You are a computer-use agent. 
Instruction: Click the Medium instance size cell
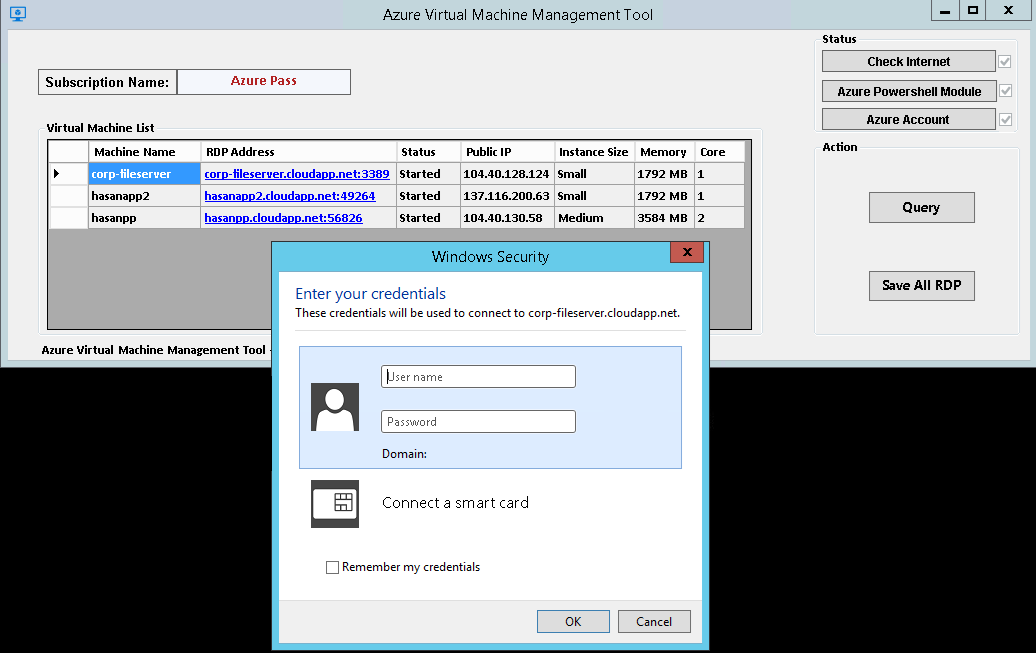594,217
